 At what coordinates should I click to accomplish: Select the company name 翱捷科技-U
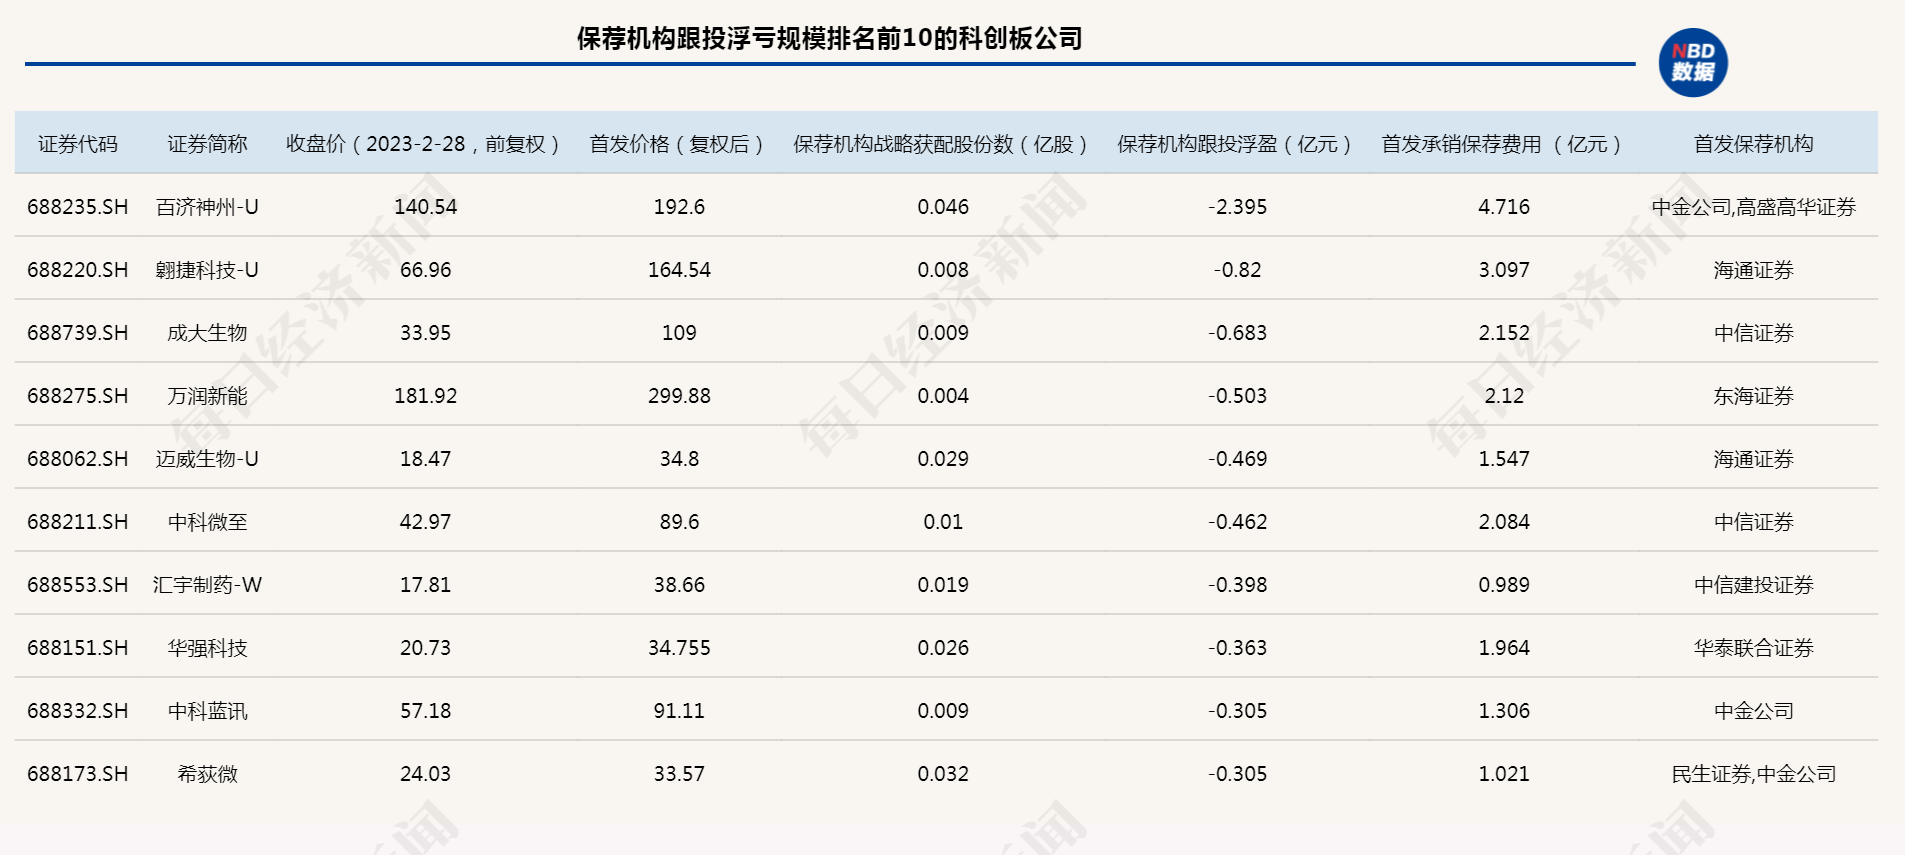[207, 270]
